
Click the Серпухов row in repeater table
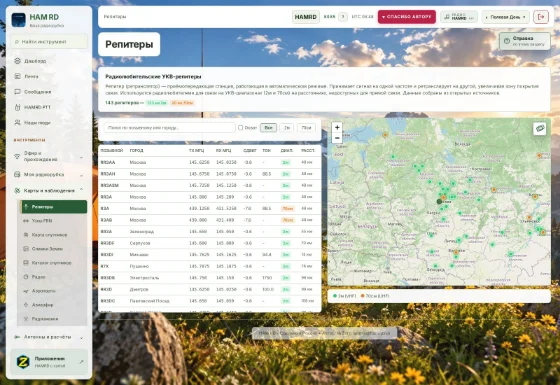tap(210, 243)
